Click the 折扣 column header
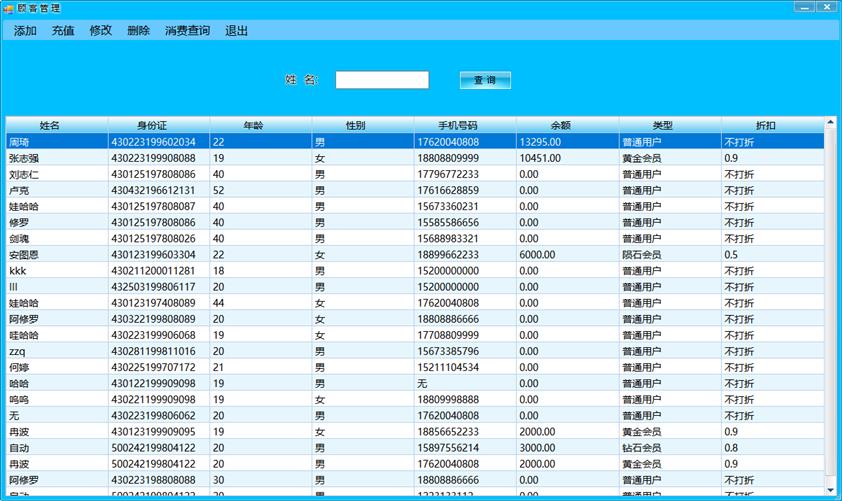This screenshot has height=501, width=842. click(x=766, y=126)
